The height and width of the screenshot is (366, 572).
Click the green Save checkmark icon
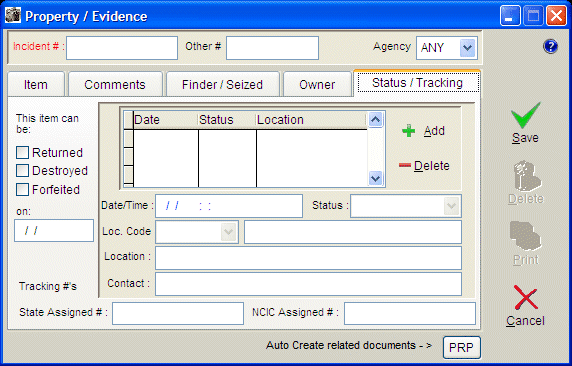pyautogui.click(x=526, y=115)
